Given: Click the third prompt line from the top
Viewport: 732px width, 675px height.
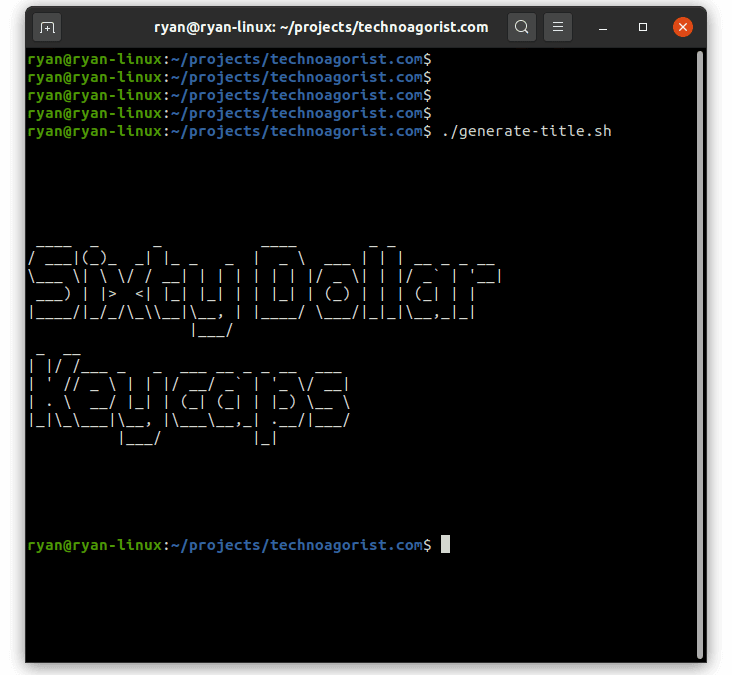Looking at the screenshot, I should pyautogui.click(x=230, y=96).
